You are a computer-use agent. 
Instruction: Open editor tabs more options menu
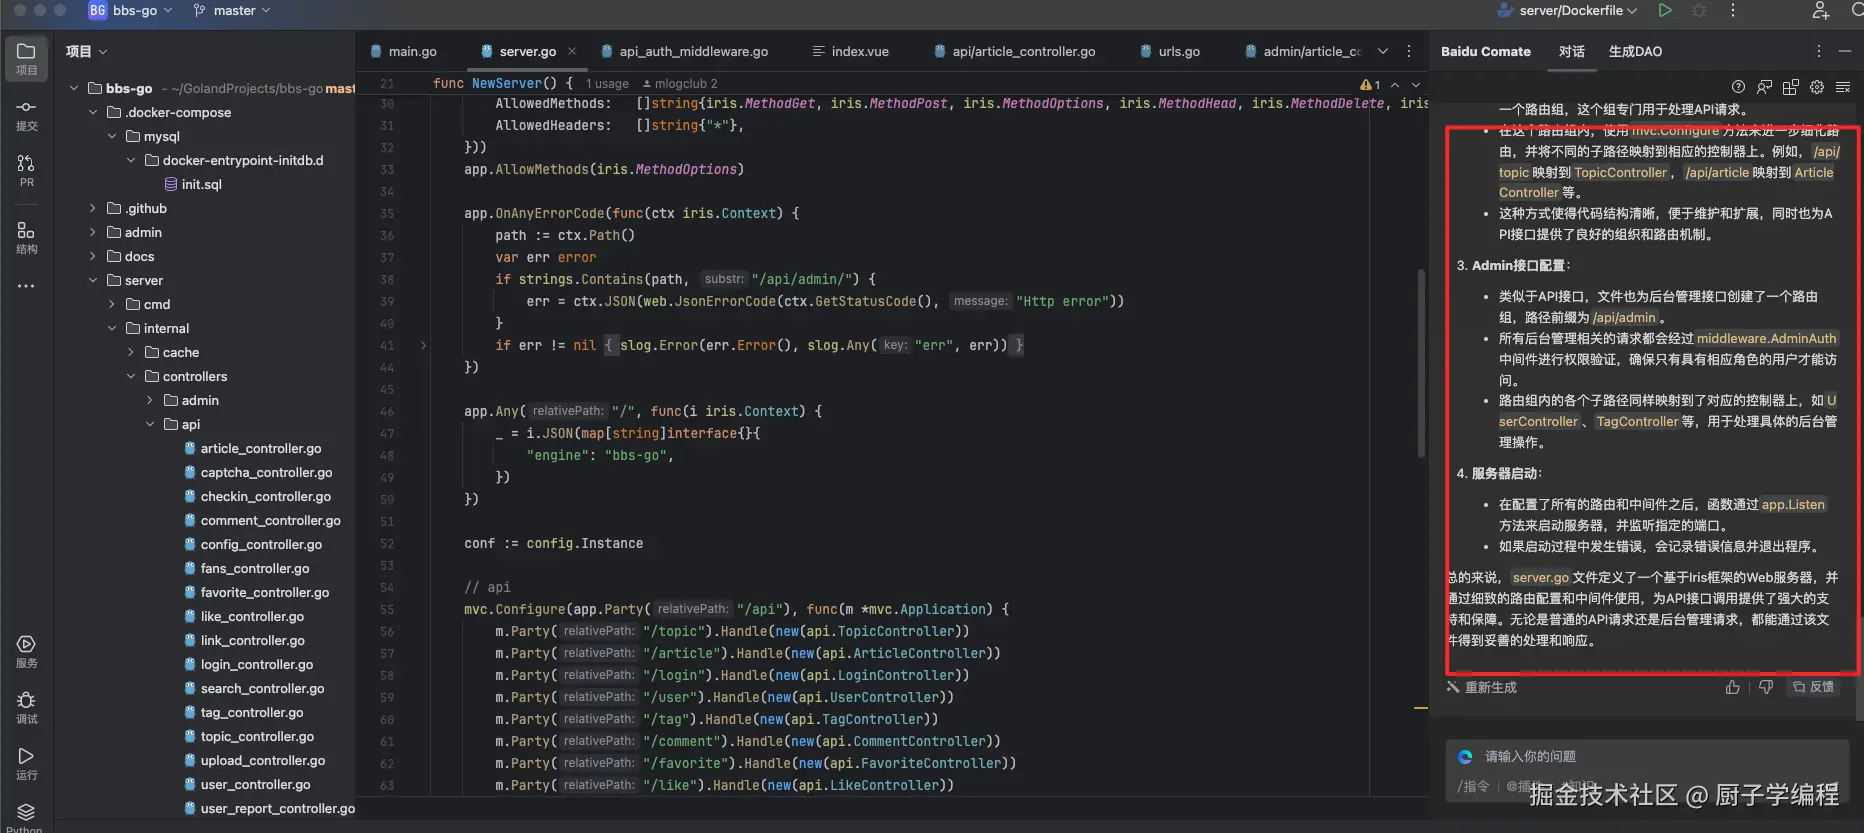point(1409,51)
